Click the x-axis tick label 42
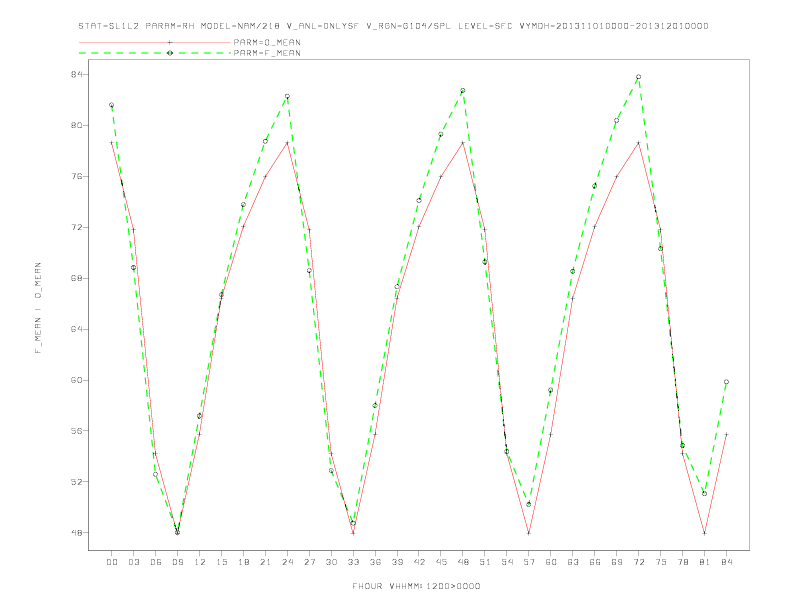The width and height of the screenshot is (792, 612). pos(419,562)
